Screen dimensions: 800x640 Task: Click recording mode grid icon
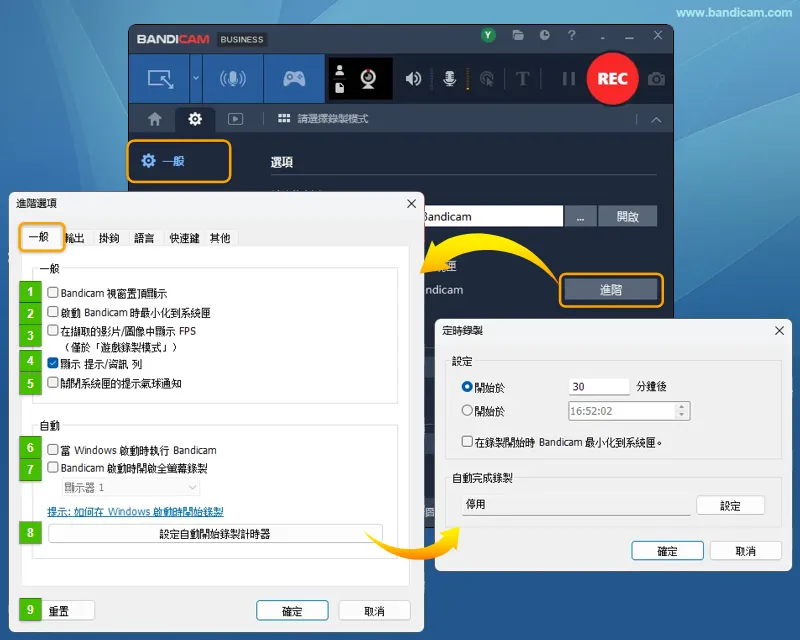click(x=284, y=118)
